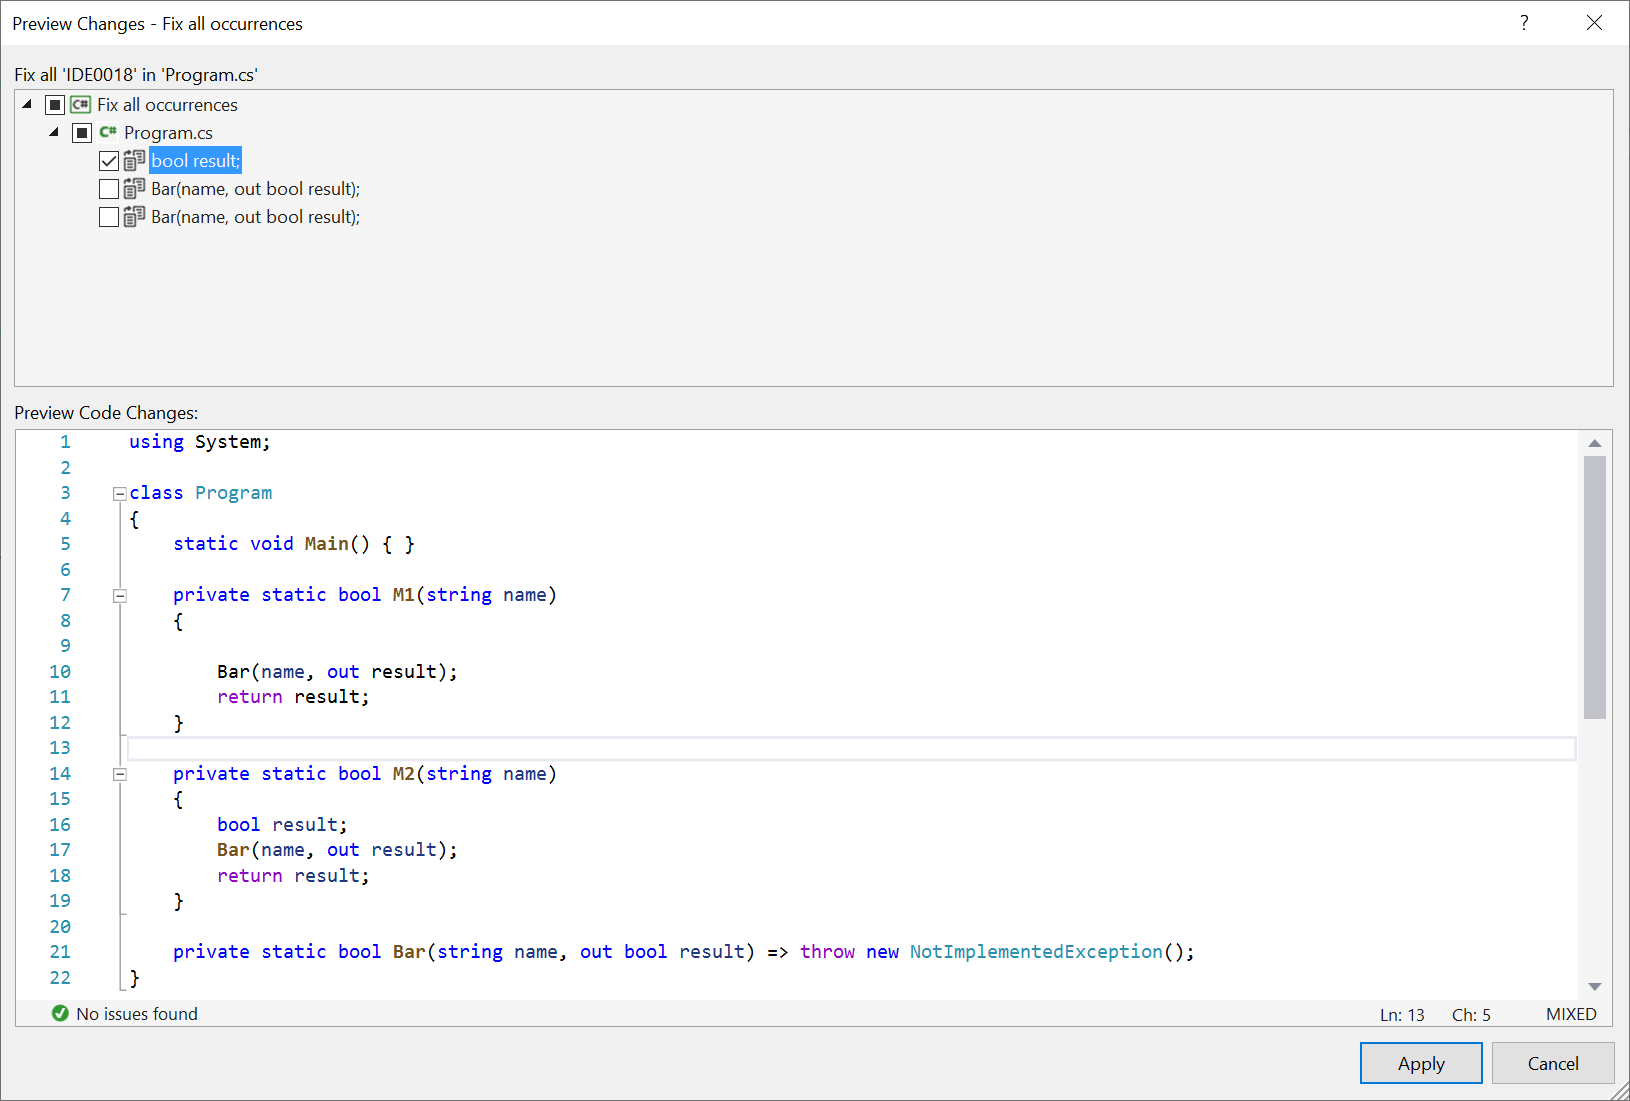The height and width of the screenshot is (1101, 1630).
Task: Click the C# file icon next to Program.cs
Action: click(x=108, y=132)
